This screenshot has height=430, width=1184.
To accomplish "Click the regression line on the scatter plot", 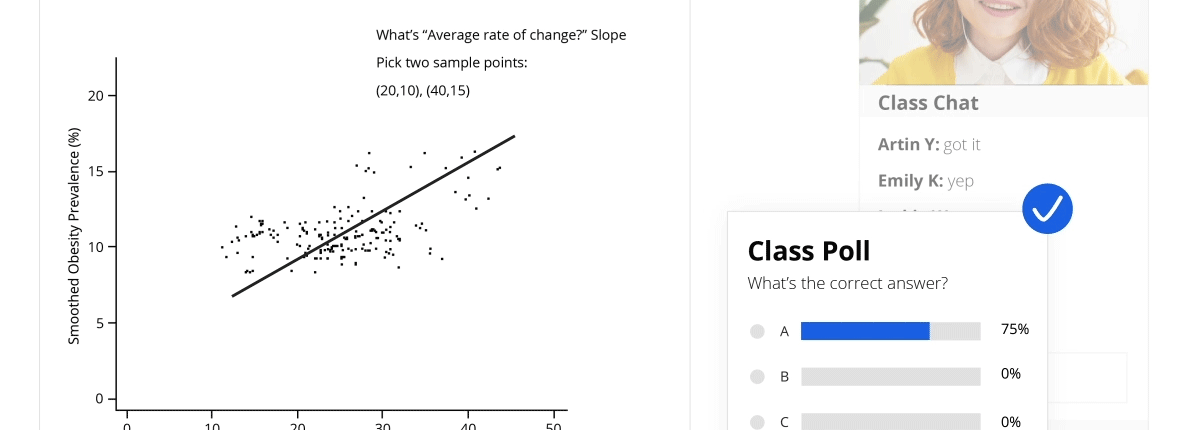I will [372, 216].
